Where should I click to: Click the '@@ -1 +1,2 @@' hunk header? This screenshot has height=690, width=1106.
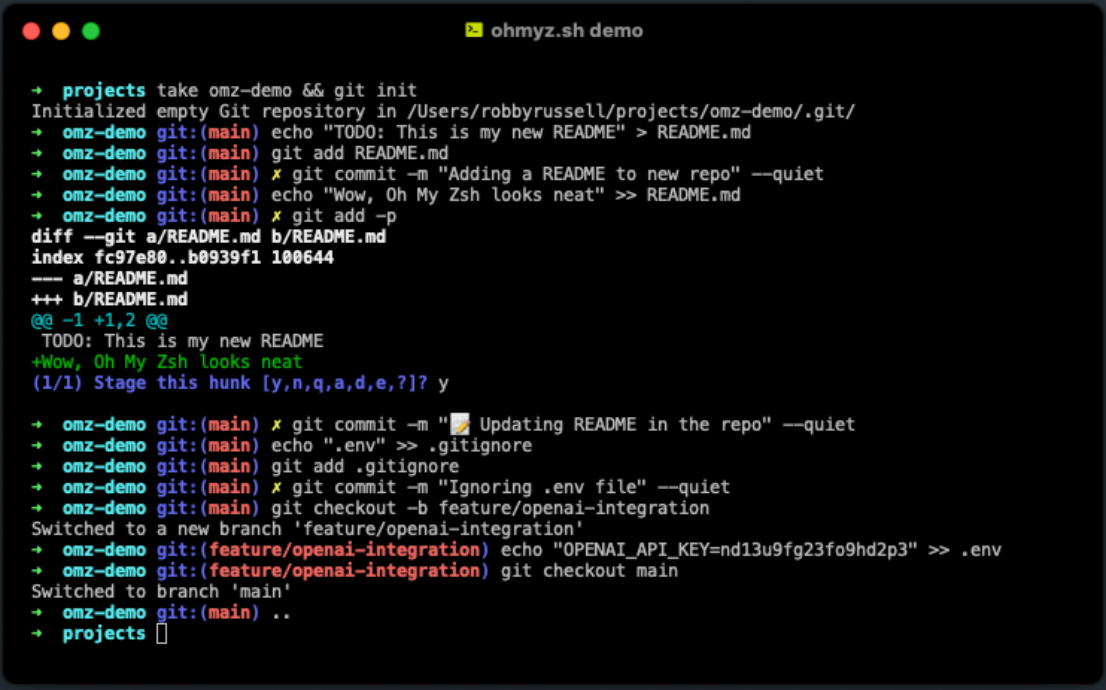coord(99,320)
